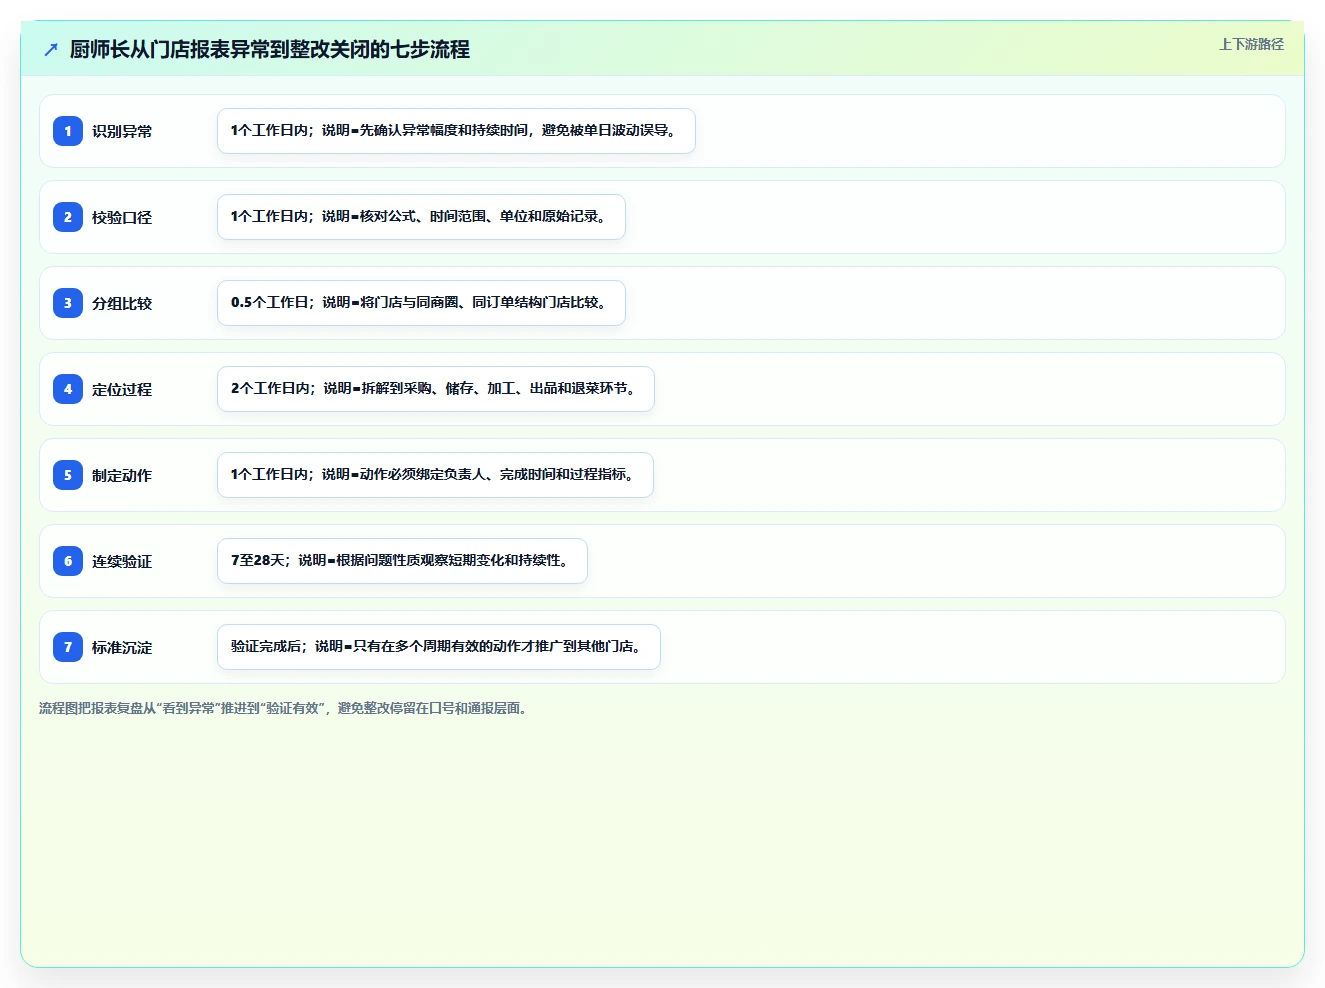
Task: Select step label 定位过程
Action: (122, 389)
